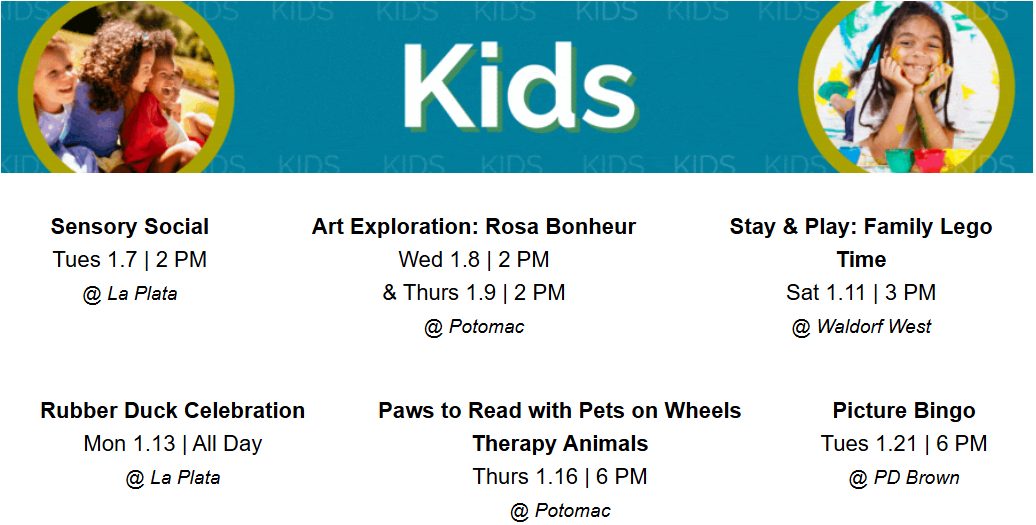Click the @ PD Brown location

[x=904, y=478]
